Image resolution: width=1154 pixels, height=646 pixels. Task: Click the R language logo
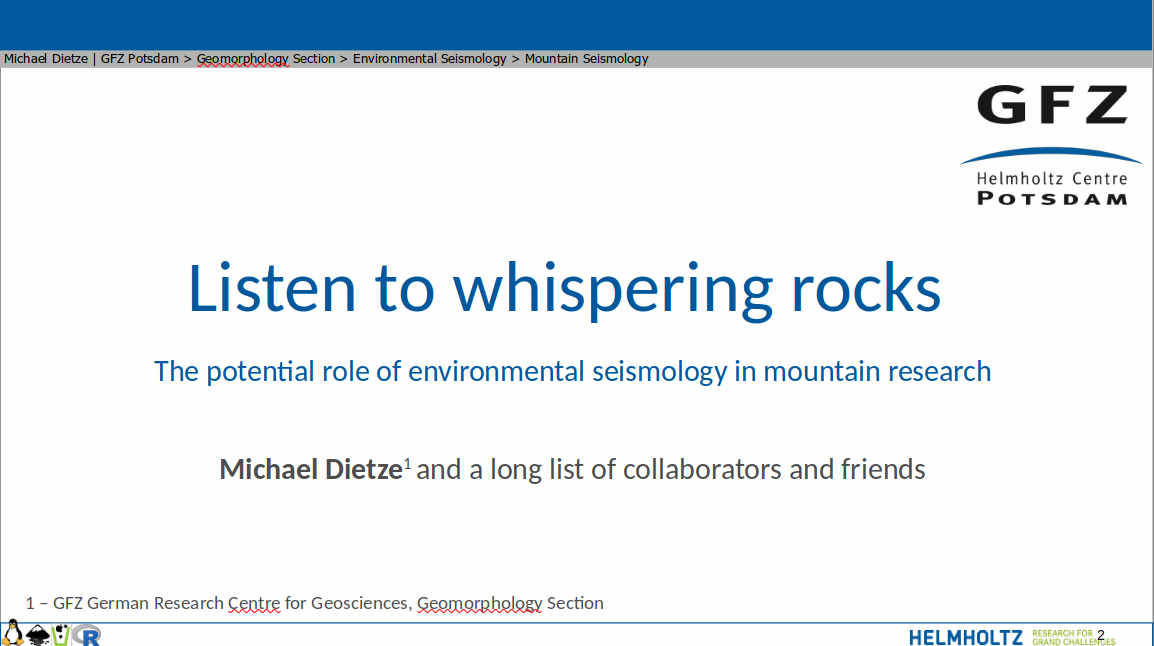tap(88, 635)
